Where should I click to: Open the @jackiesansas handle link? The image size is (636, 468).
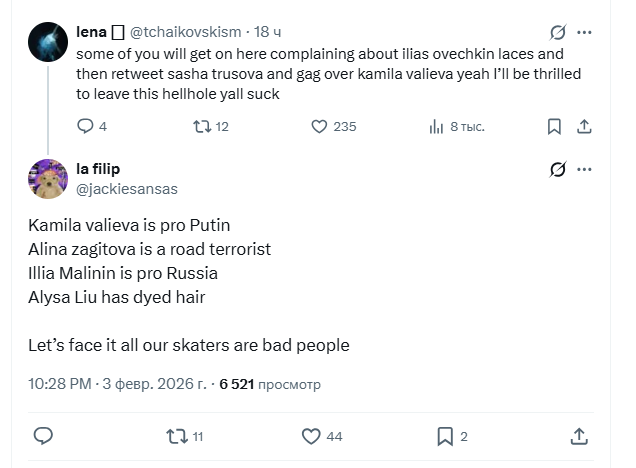127,188
